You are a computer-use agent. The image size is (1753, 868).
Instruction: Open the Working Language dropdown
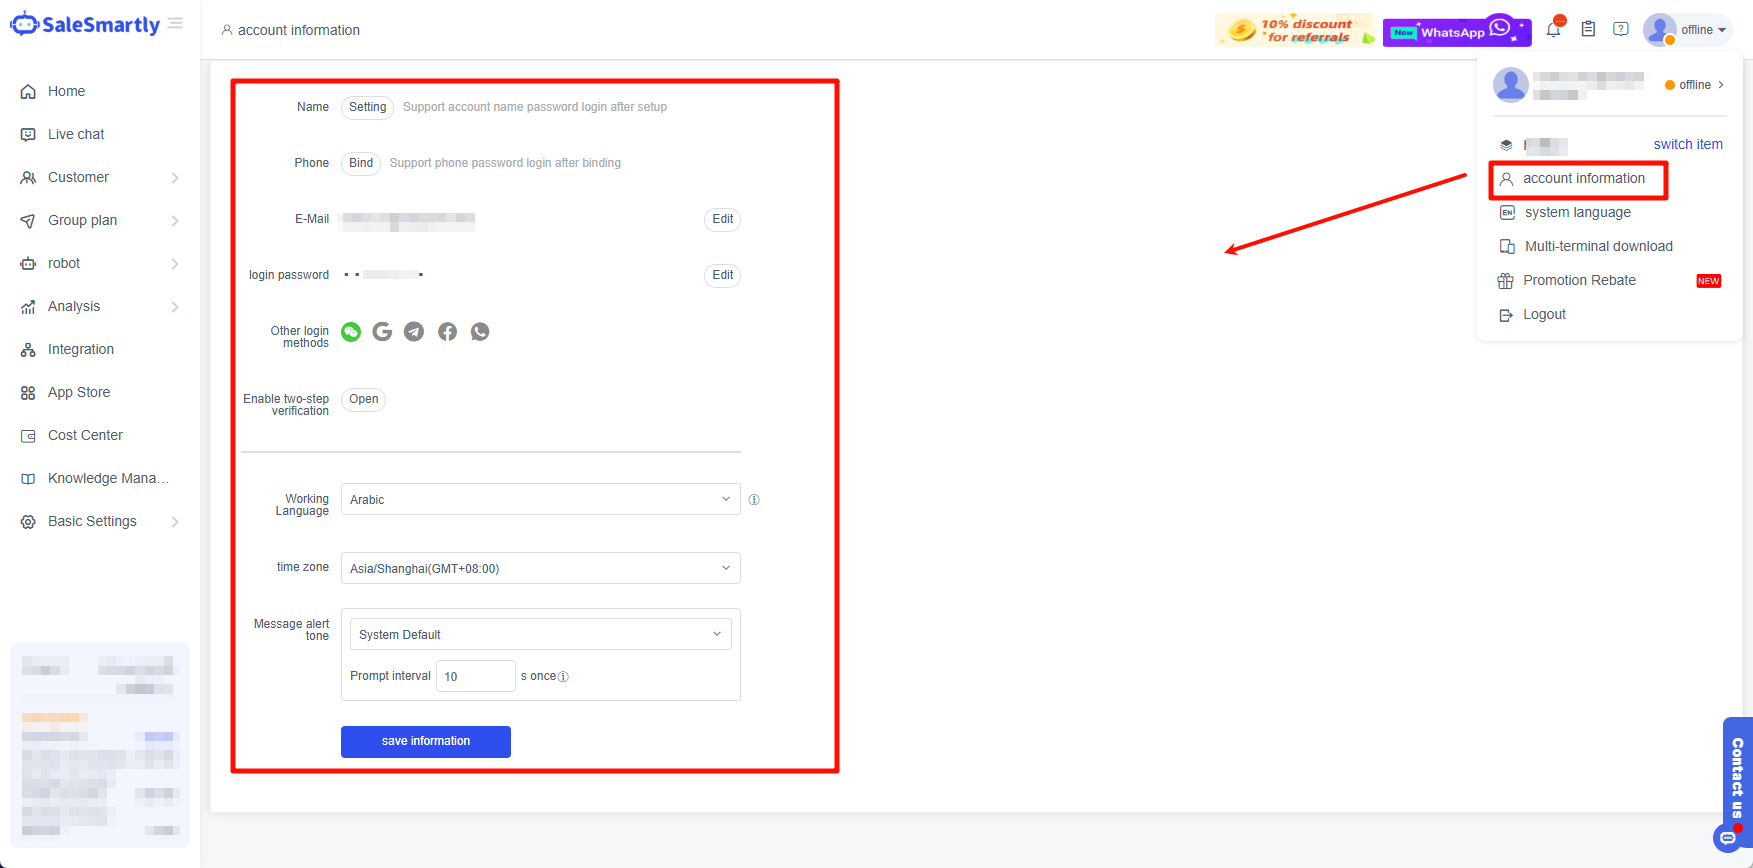coord(540,499)
